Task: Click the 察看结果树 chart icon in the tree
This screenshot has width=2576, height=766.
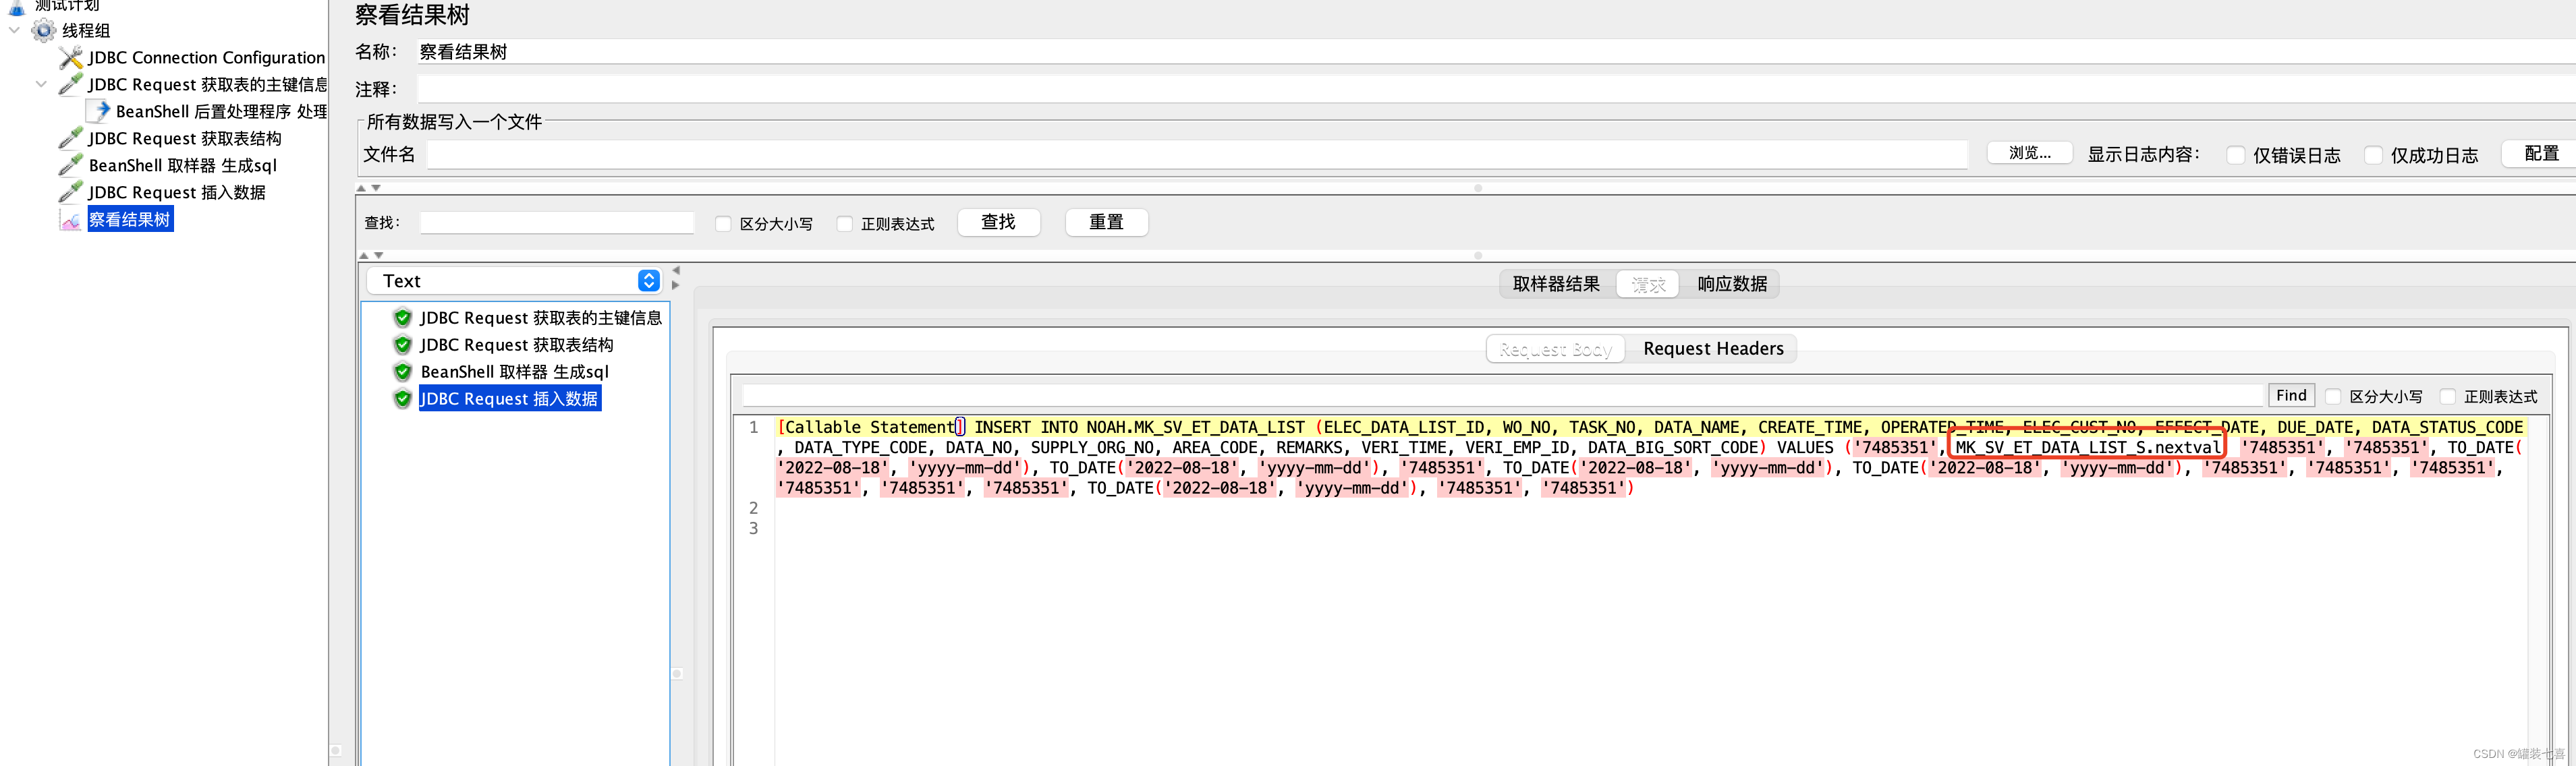Action: click(x=70, y=219)
